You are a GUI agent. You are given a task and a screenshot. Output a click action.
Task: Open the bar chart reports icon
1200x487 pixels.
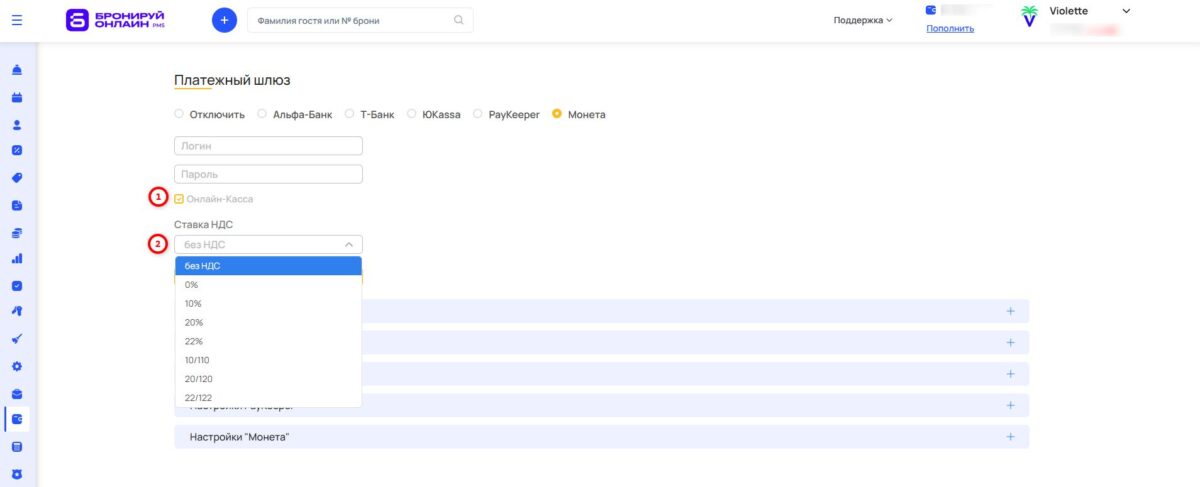click(x=17, y=258)
